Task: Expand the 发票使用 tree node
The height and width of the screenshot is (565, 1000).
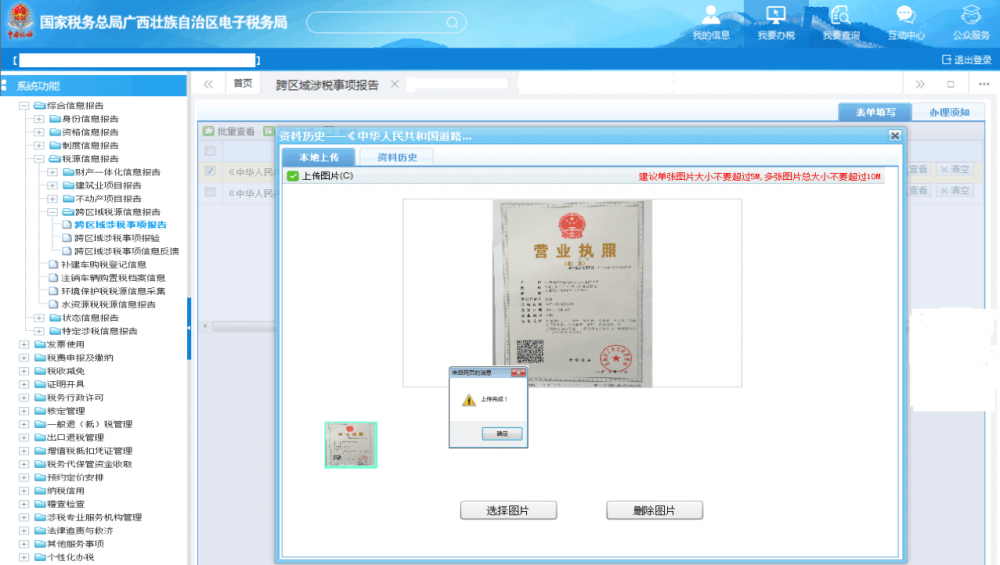Action: tap(24, 345)
